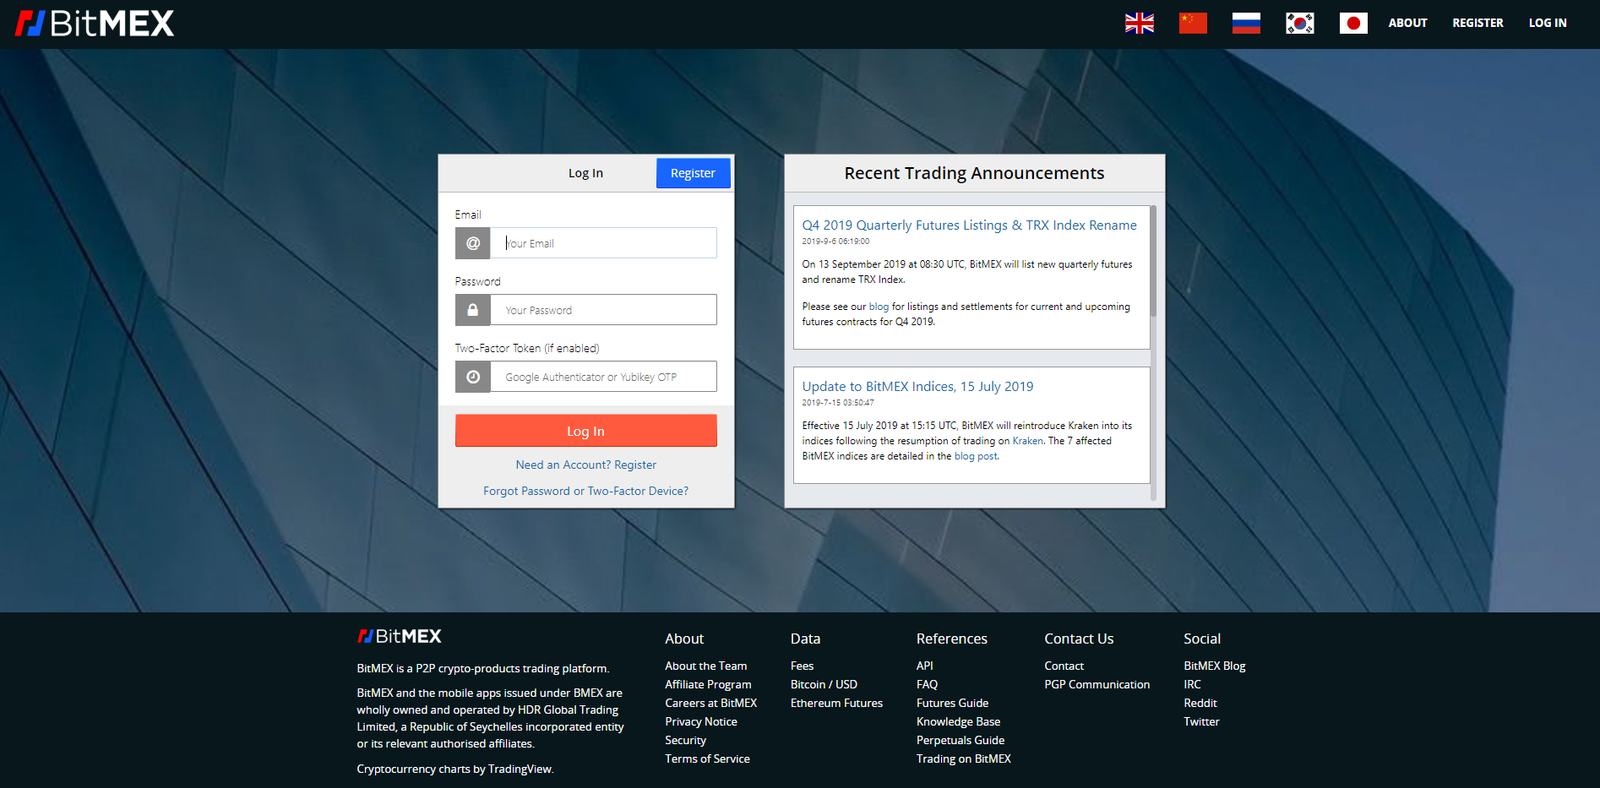Open Forgot Password or Two-Factor Device link

pyautogui.click(x=586, y=491)
